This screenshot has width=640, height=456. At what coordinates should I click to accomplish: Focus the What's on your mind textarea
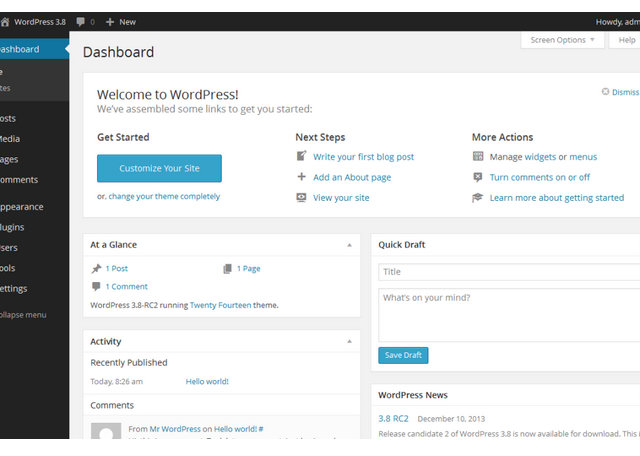(509, 315)
